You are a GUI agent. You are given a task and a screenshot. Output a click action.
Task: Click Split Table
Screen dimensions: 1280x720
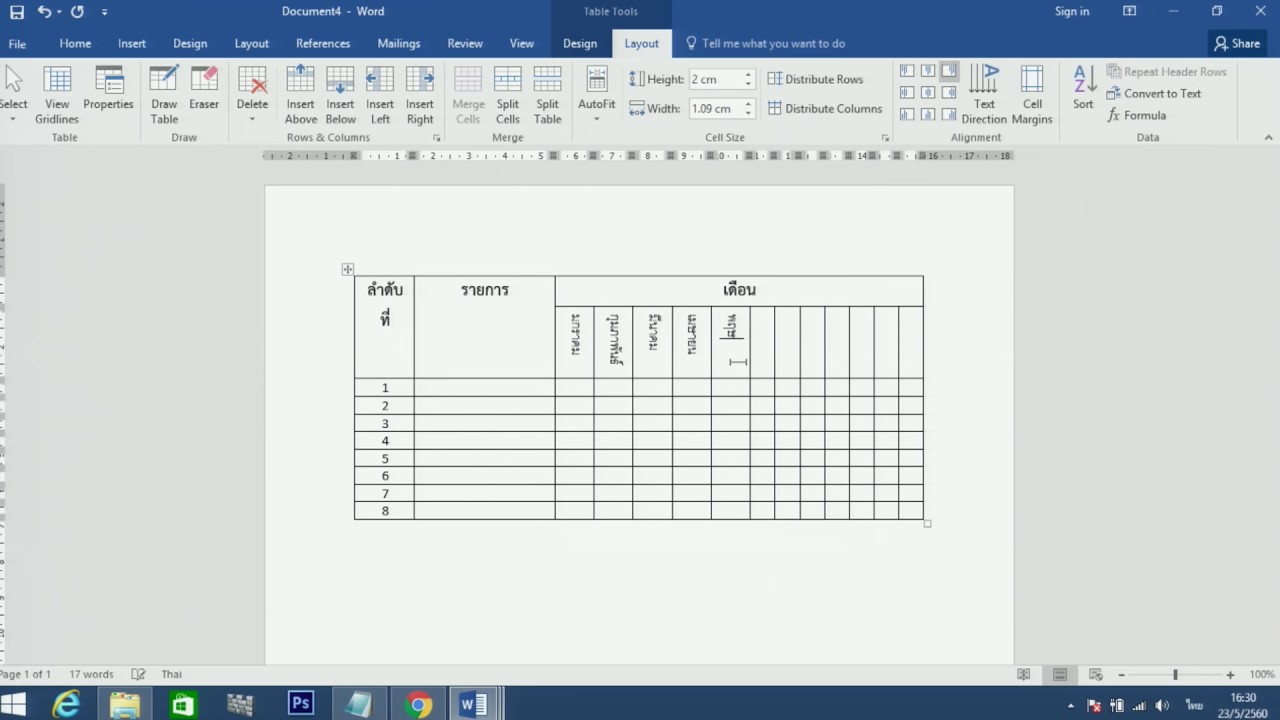point(547,96)
